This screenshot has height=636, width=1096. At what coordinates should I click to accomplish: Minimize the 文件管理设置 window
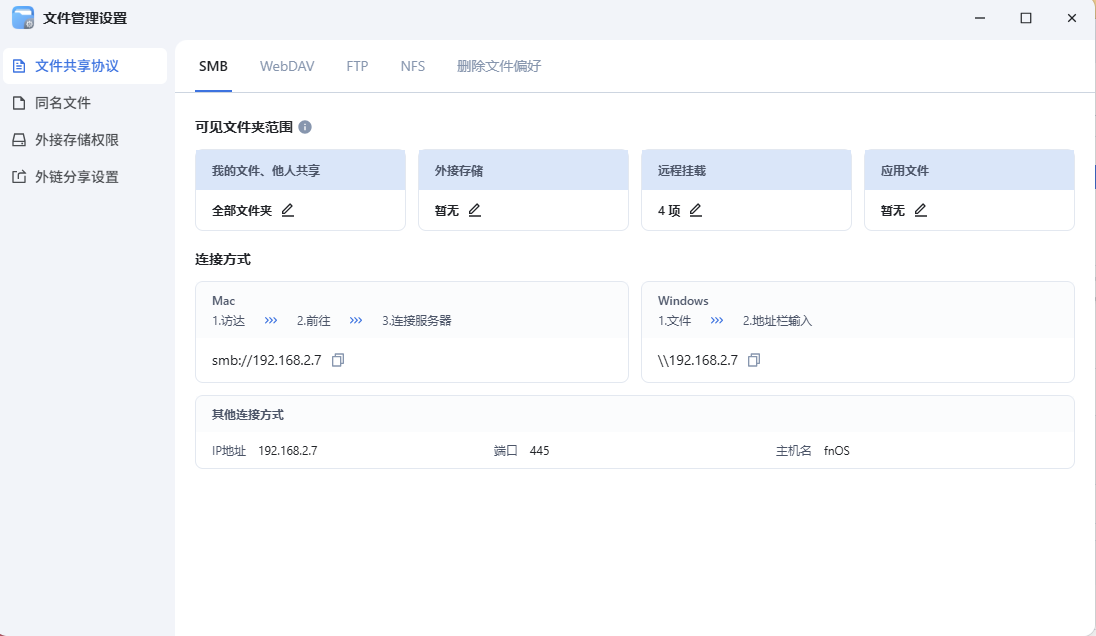coord(980,18)
